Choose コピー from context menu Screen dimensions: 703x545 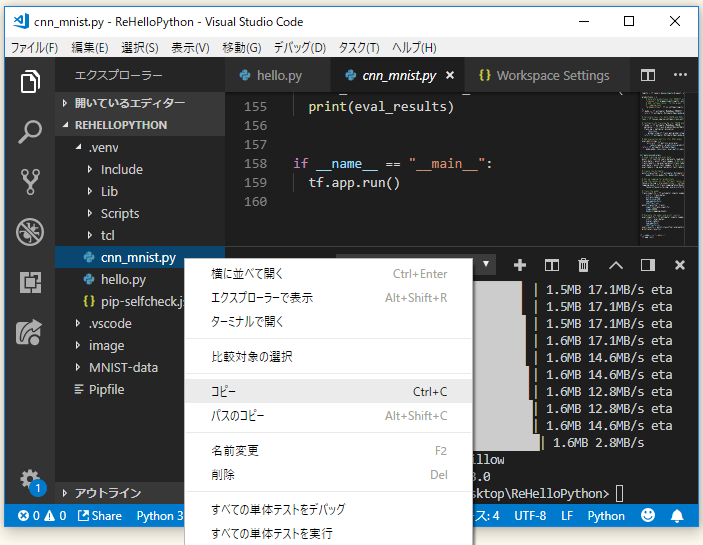point(329,392)
